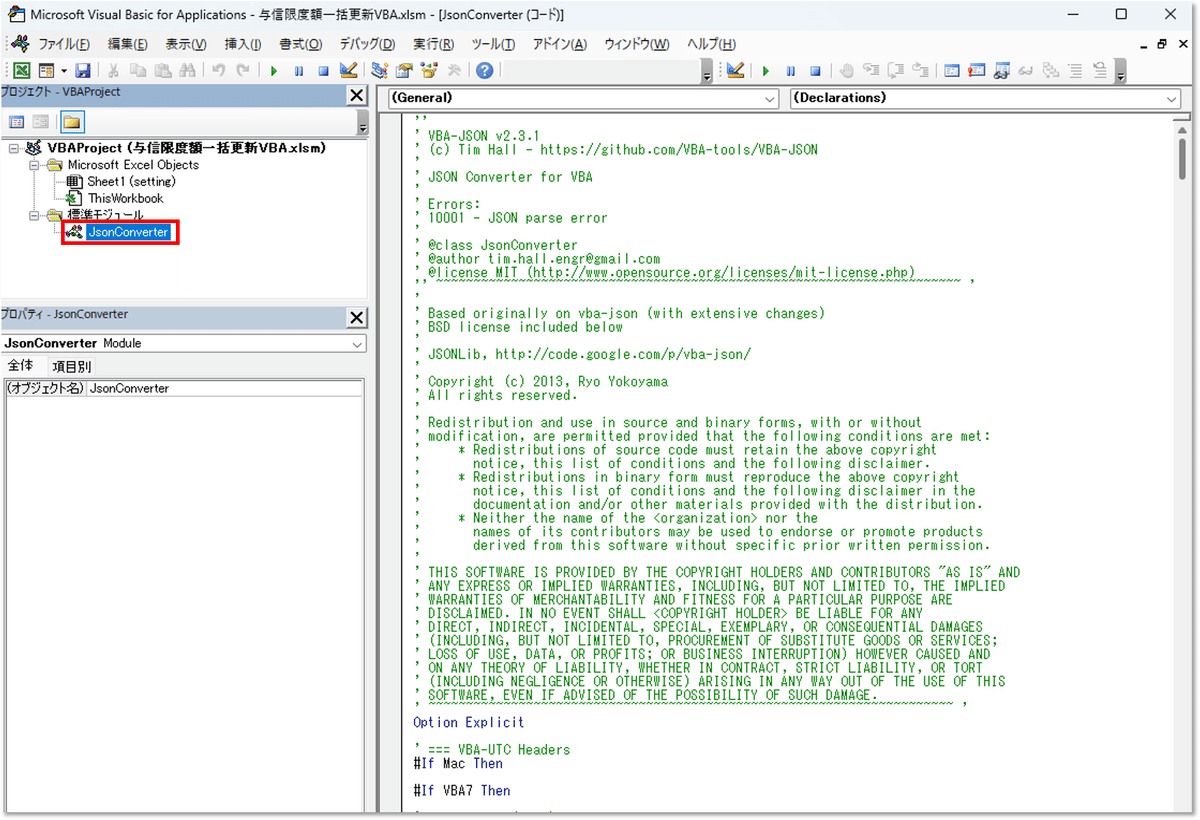Click the code window vertical scrollbar thumb

tap(1182, 158)
